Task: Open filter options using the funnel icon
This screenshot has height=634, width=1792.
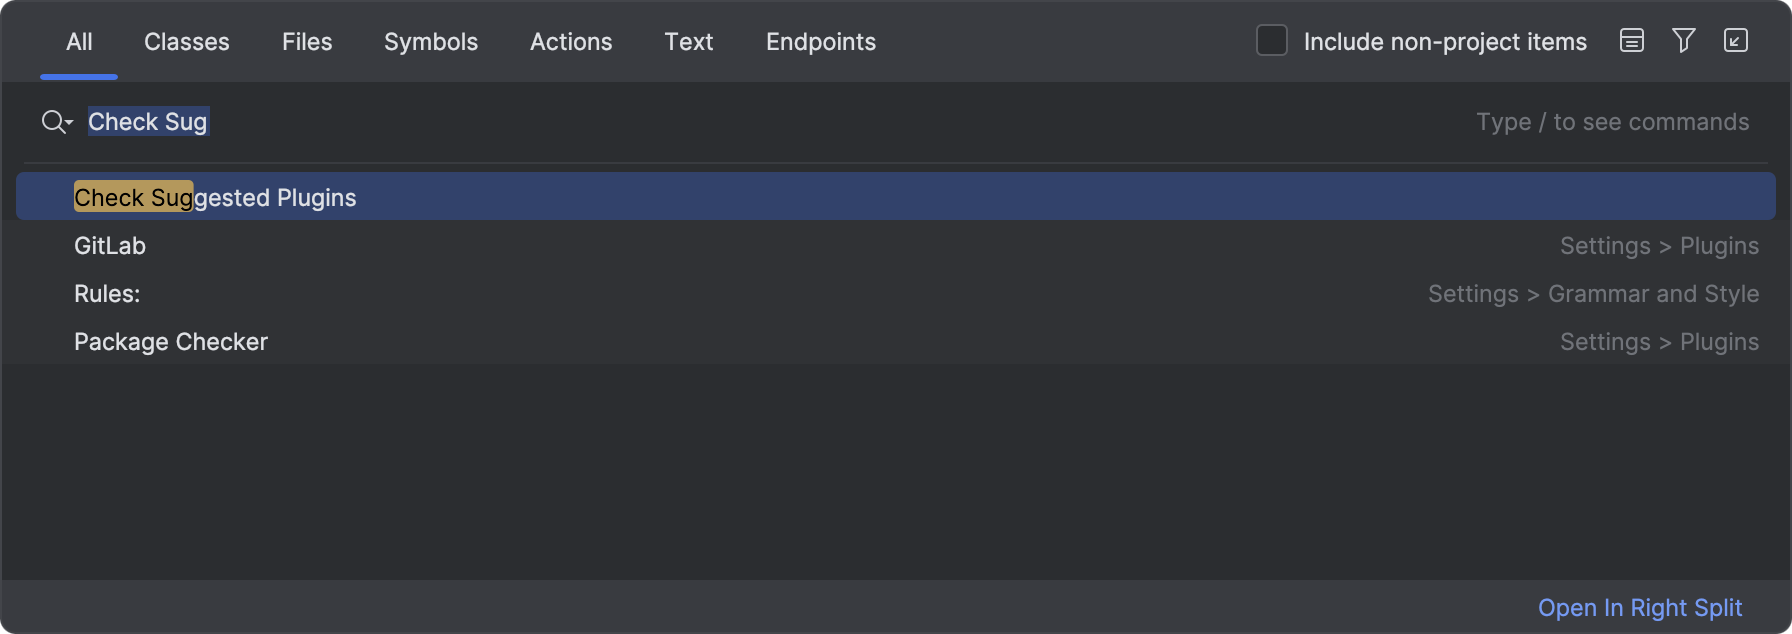Action: [1684, 41]
